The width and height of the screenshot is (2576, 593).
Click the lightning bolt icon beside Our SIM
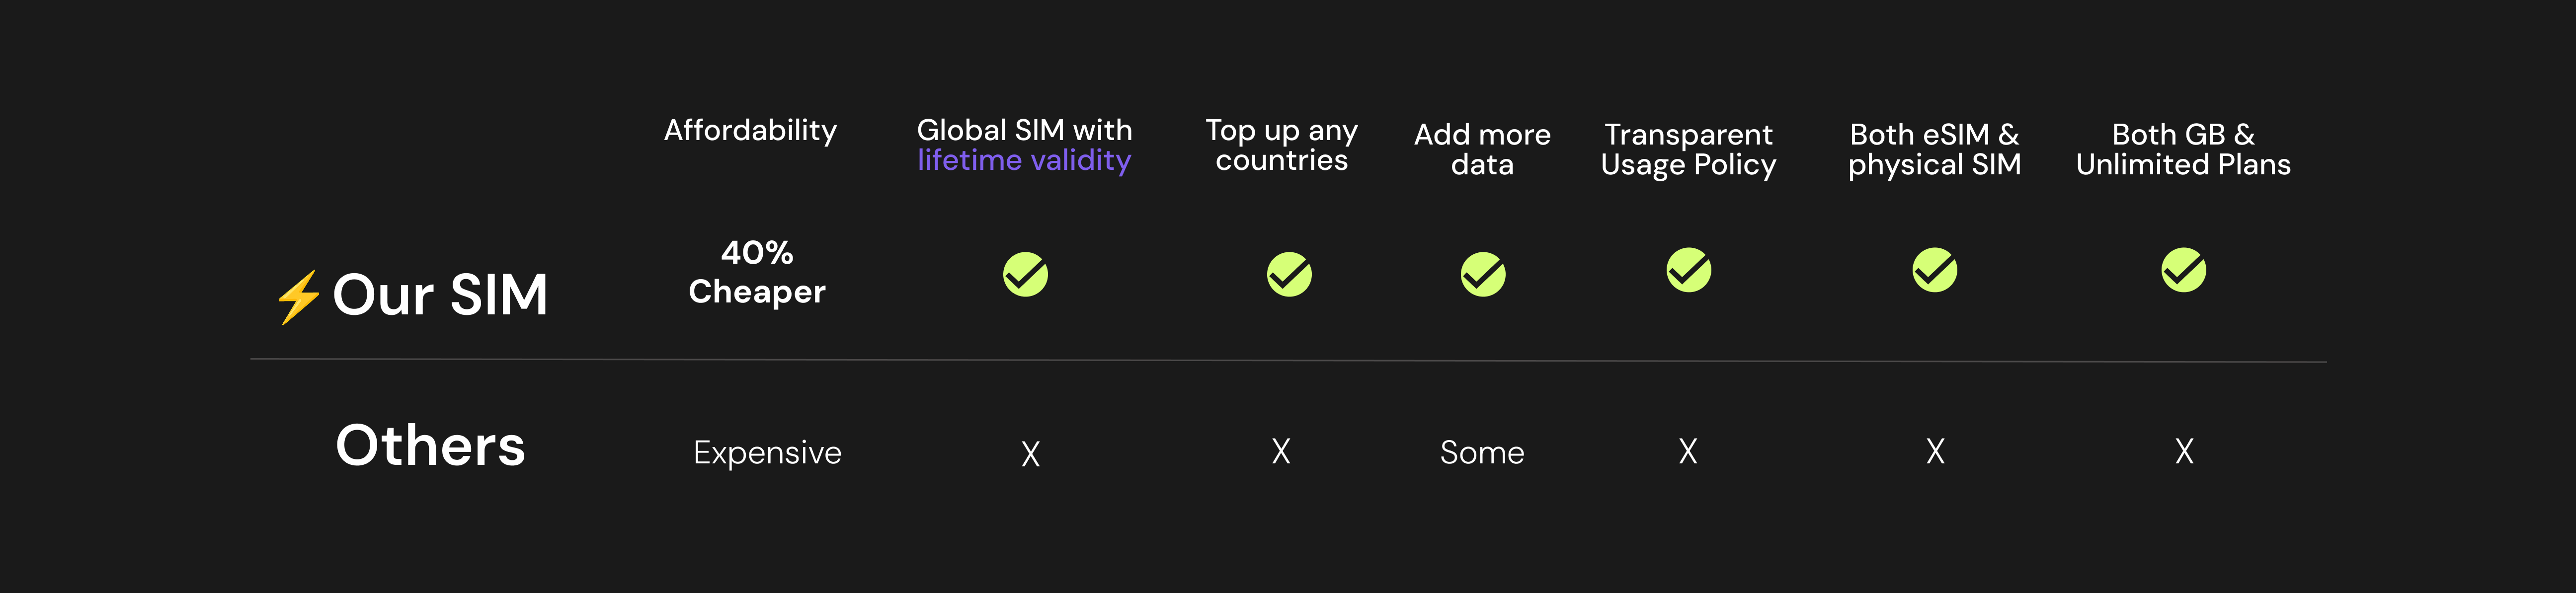298,297
